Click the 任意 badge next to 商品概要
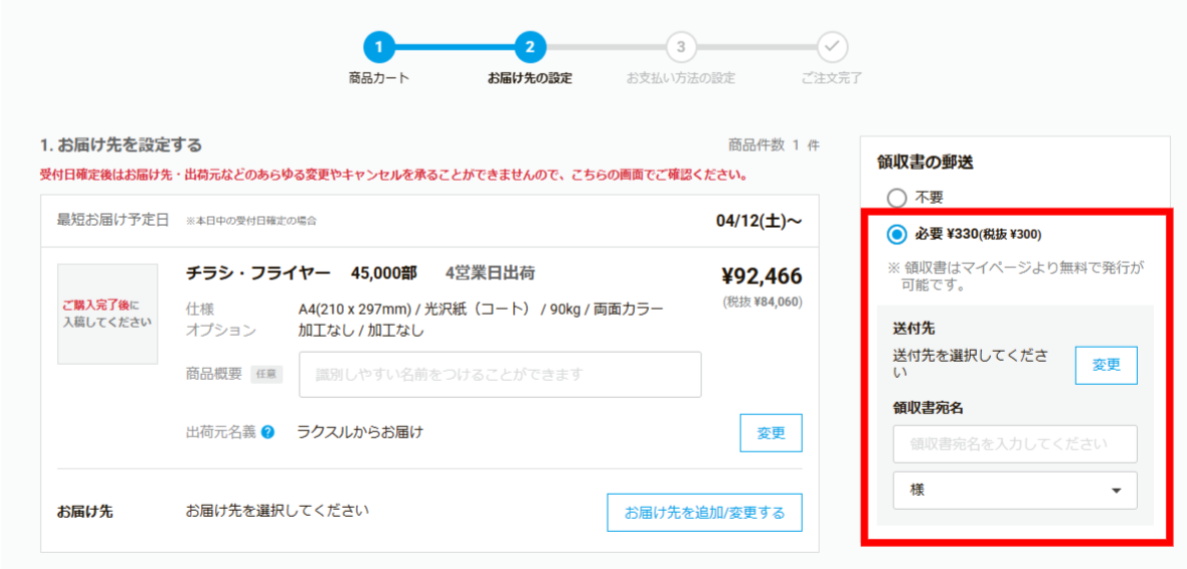 point(267,374)
